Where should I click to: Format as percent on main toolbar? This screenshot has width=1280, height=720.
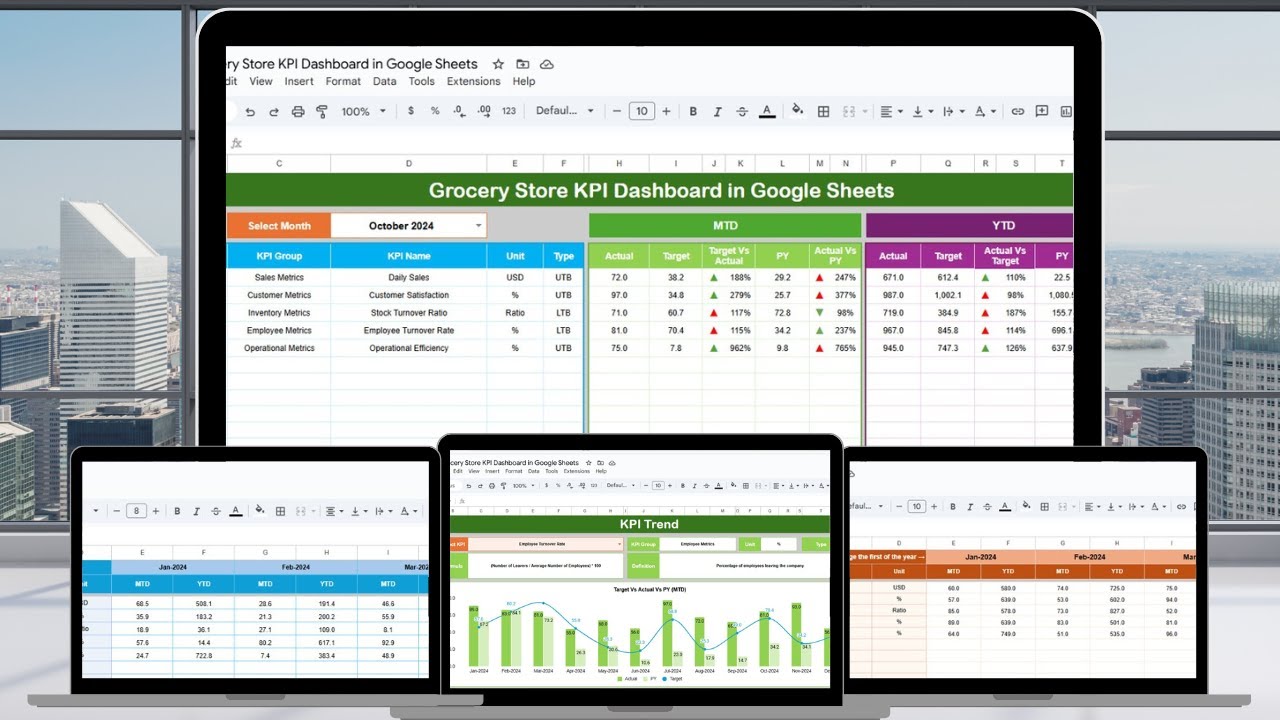(435, 111)
